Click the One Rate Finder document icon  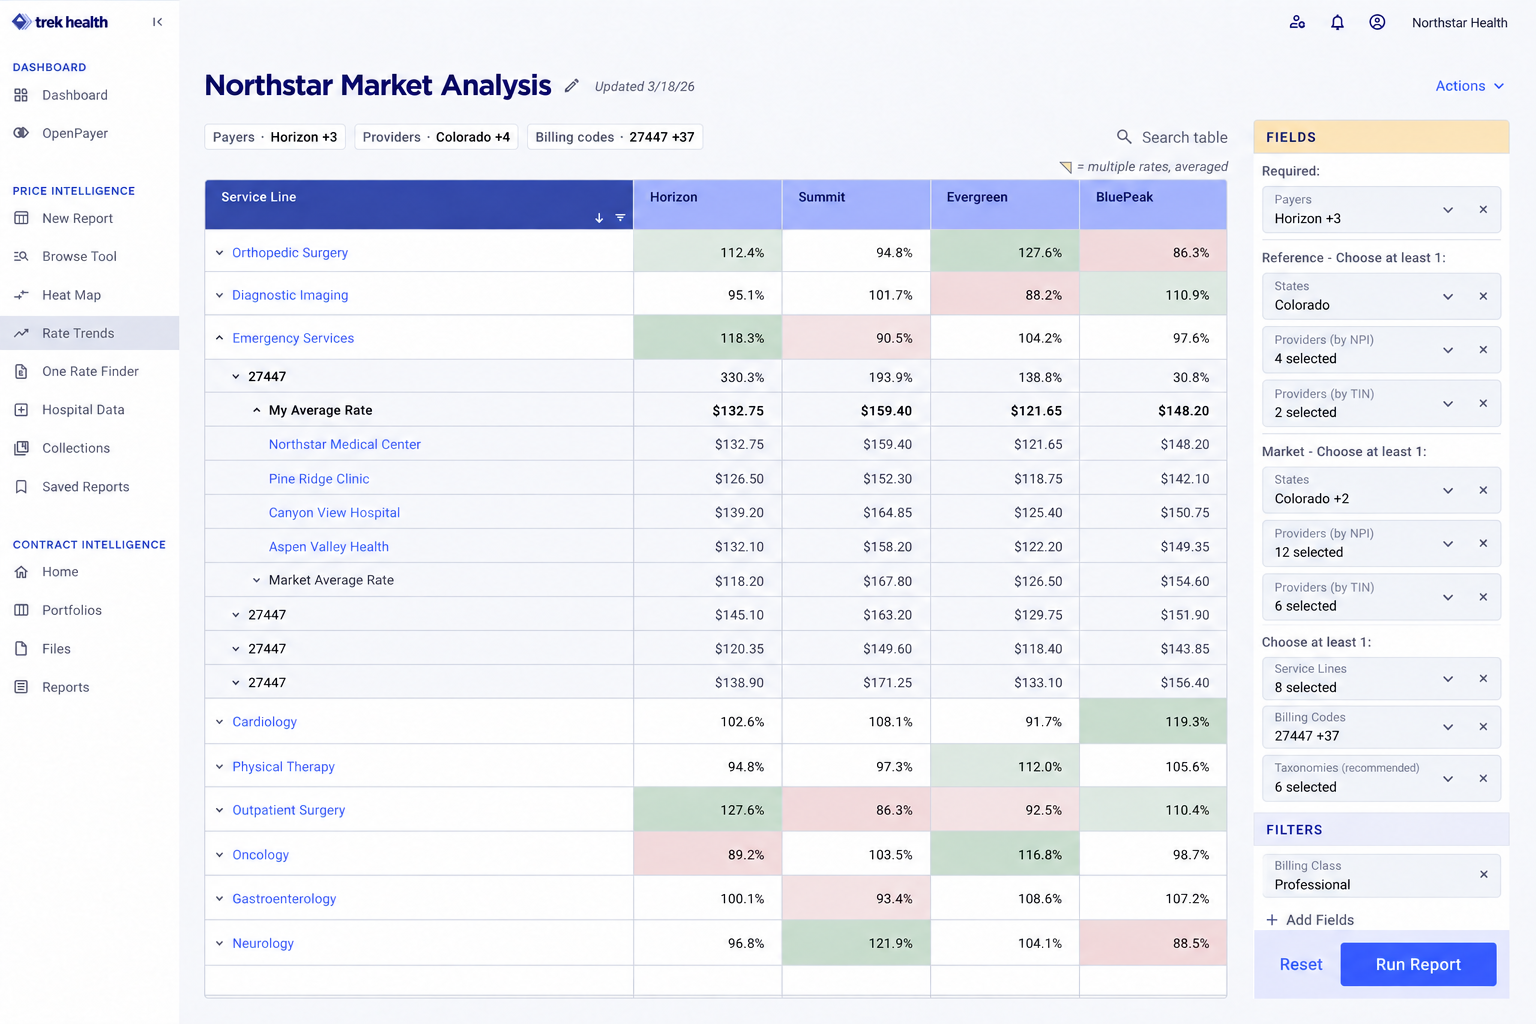(x=21, y=371)
